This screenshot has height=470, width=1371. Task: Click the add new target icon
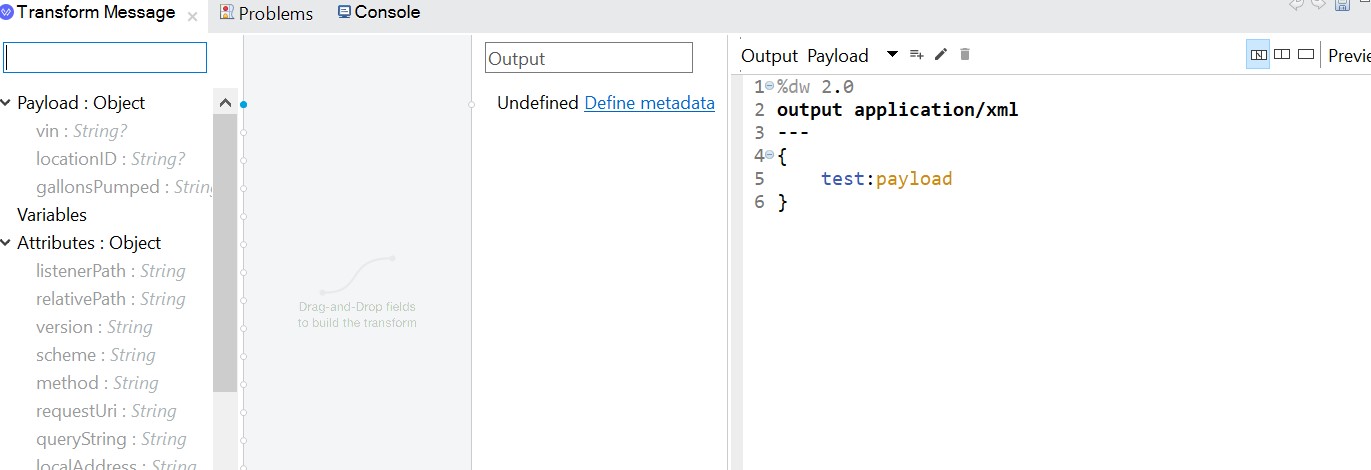(916, 55)
